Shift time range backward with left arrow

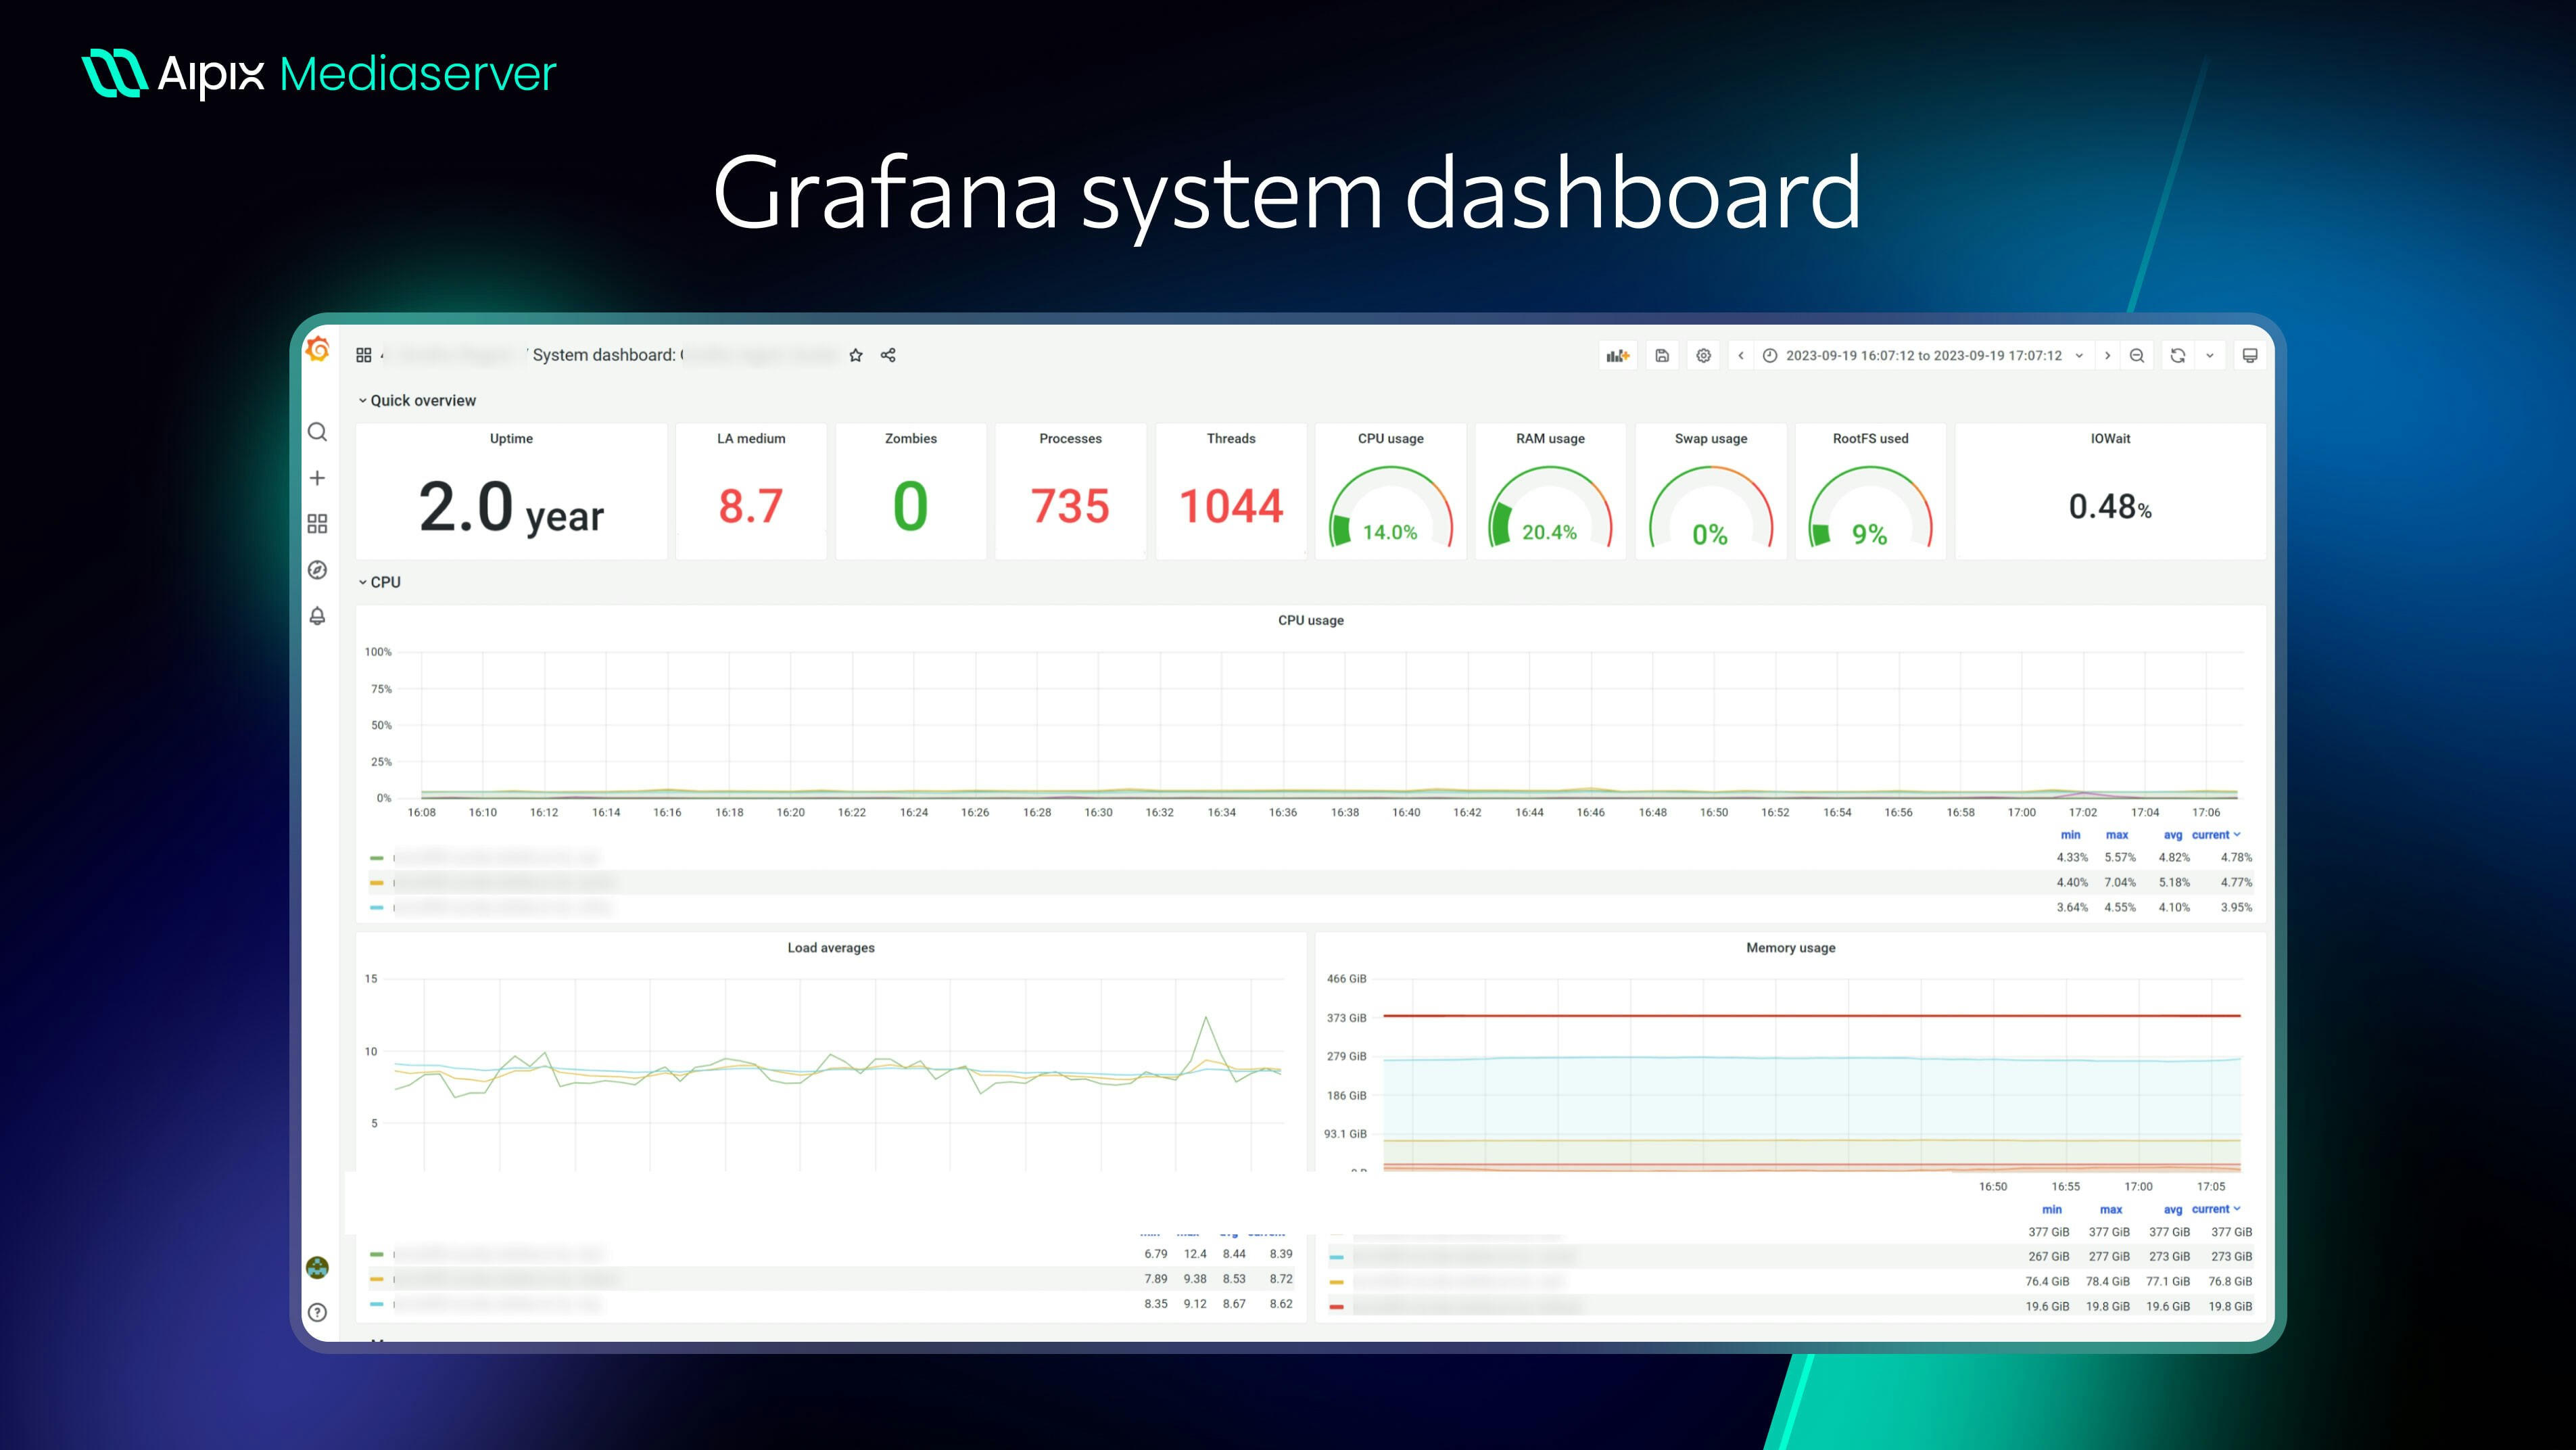(1741, 355)
